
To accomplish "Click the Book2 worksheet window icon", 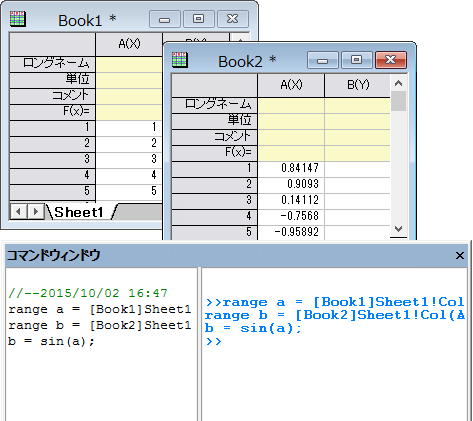I will (180, 60).
